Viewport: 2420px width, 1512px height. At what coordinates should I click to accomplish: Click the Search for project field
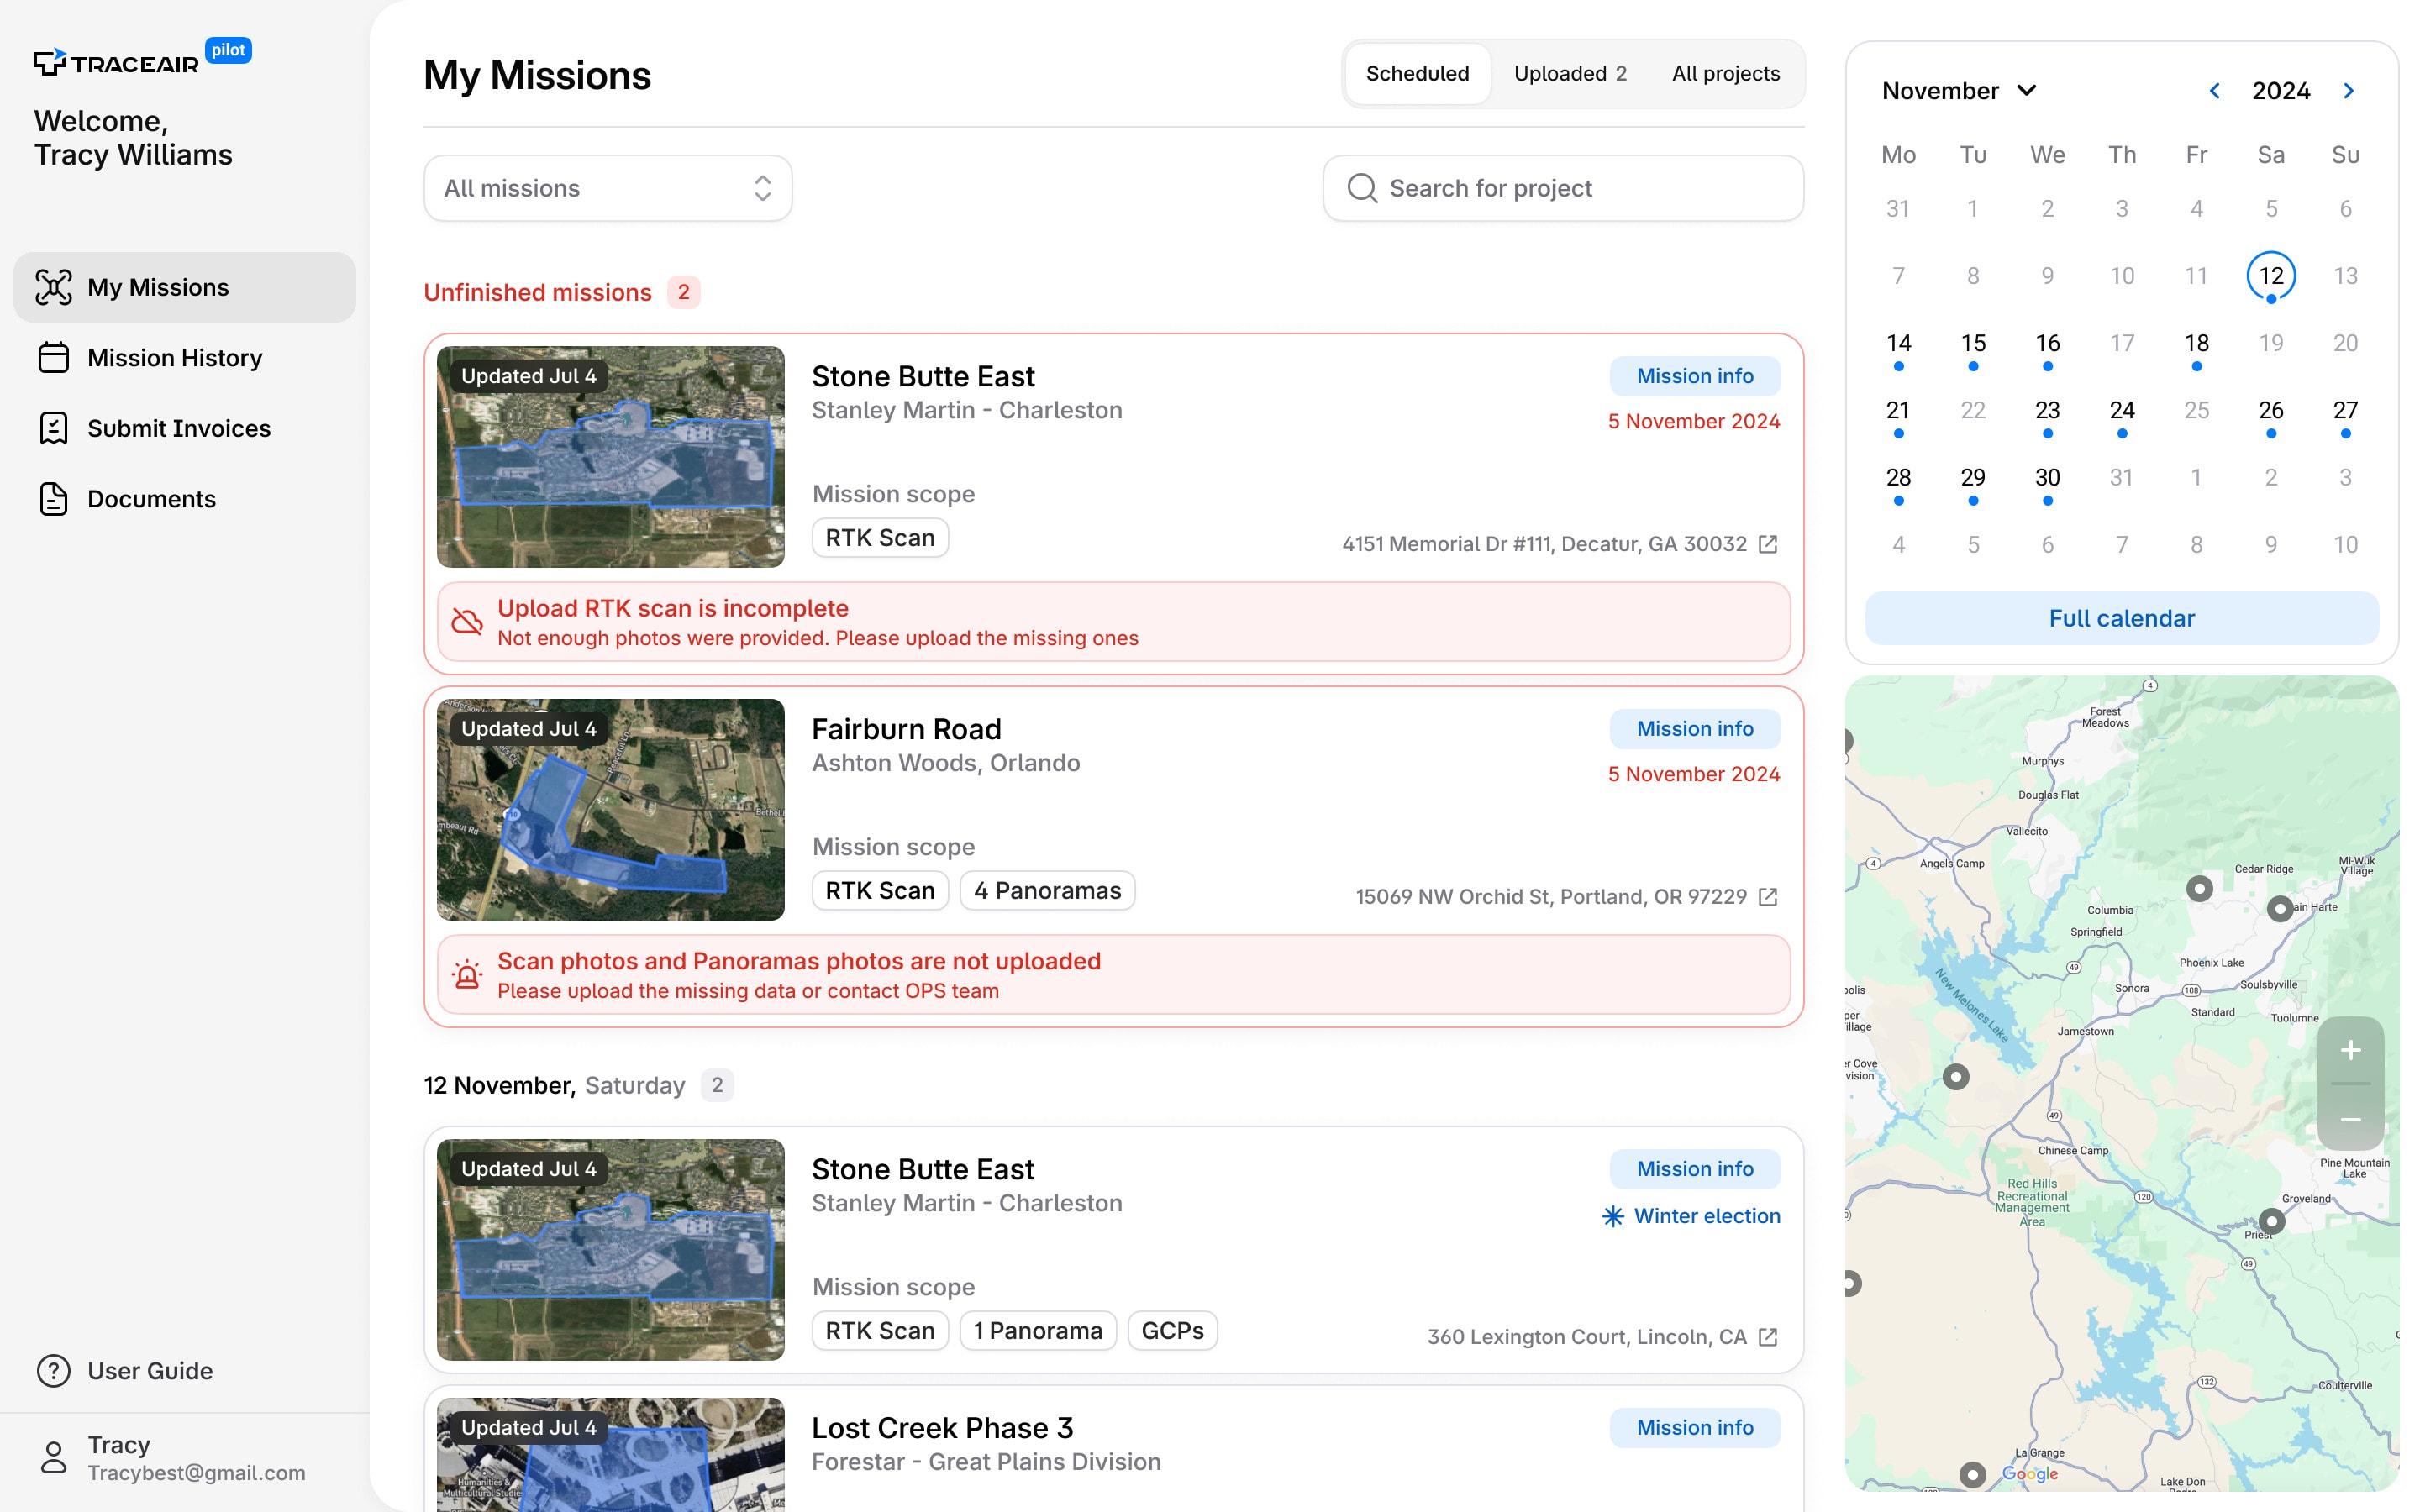coord(1563,188)
